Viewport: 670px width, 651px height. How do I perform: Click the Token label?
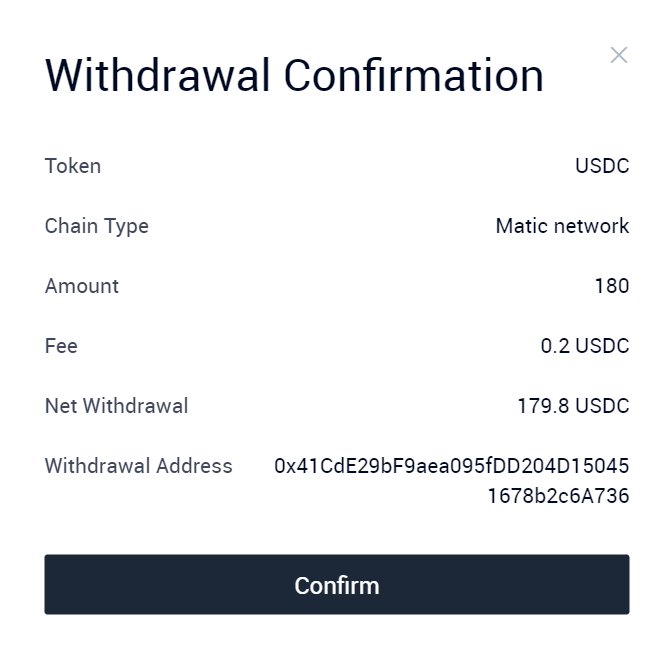pyautogui.click(x=73, y=166)
